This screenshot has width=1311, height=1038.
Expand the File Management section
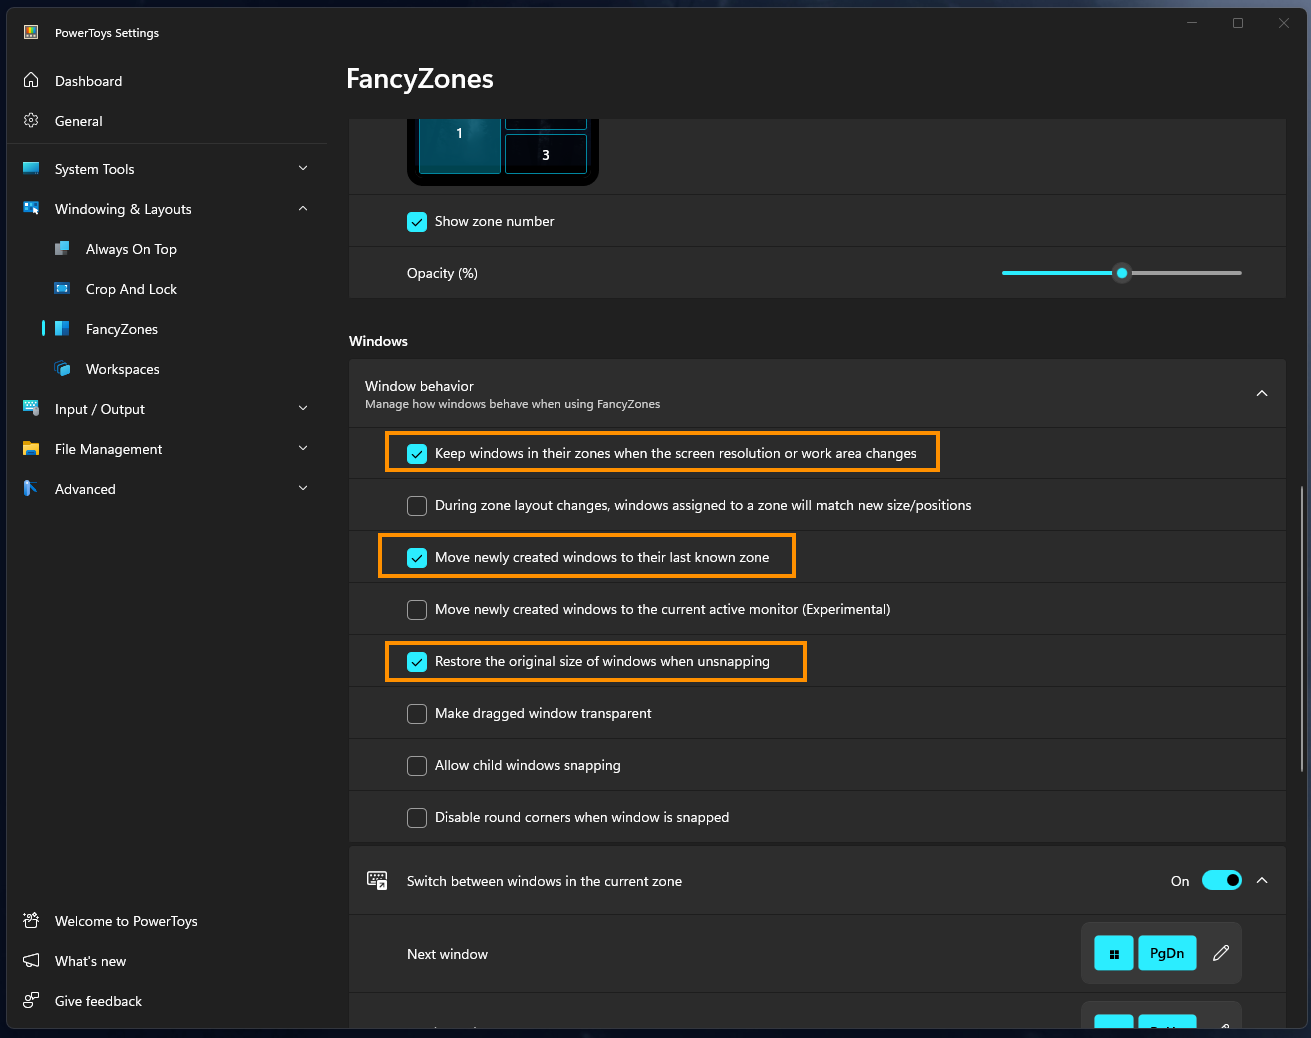[x=303, y=448]
